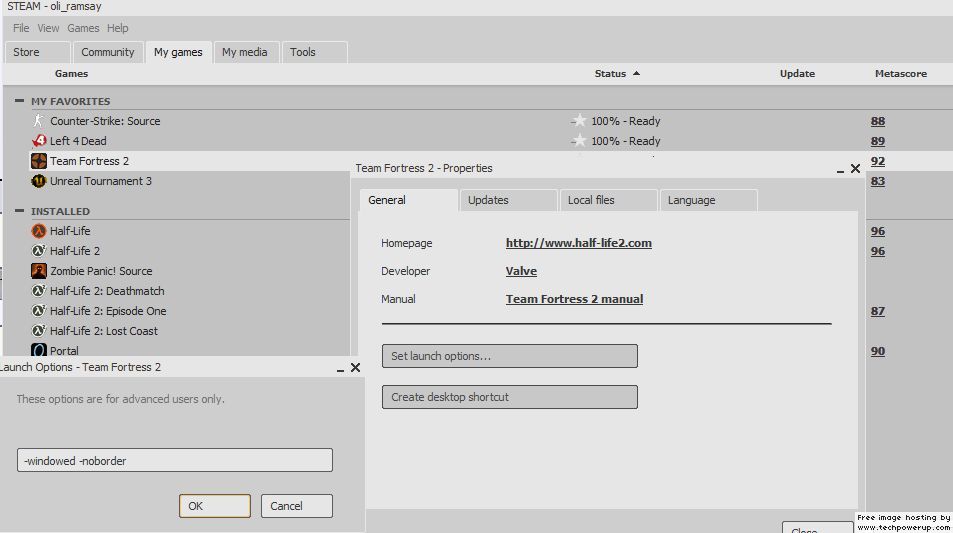Open the Games menu

83,28
